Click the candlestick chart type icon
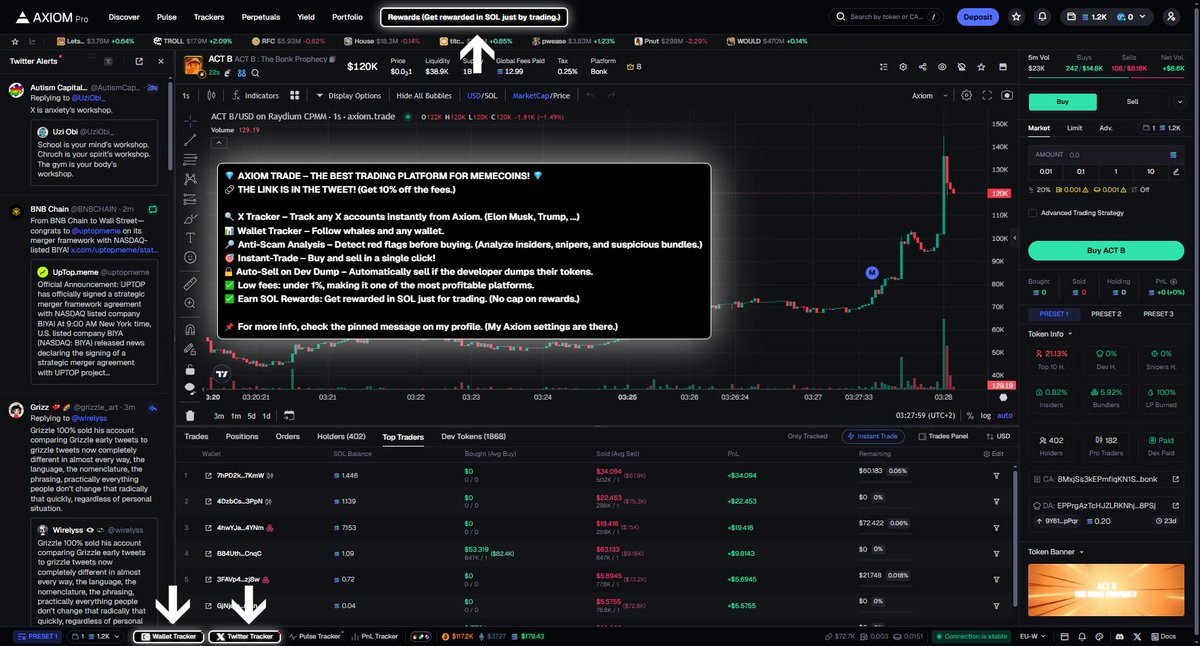The height and width of the screenshot is (646, 1200). (x=209, y=96)
